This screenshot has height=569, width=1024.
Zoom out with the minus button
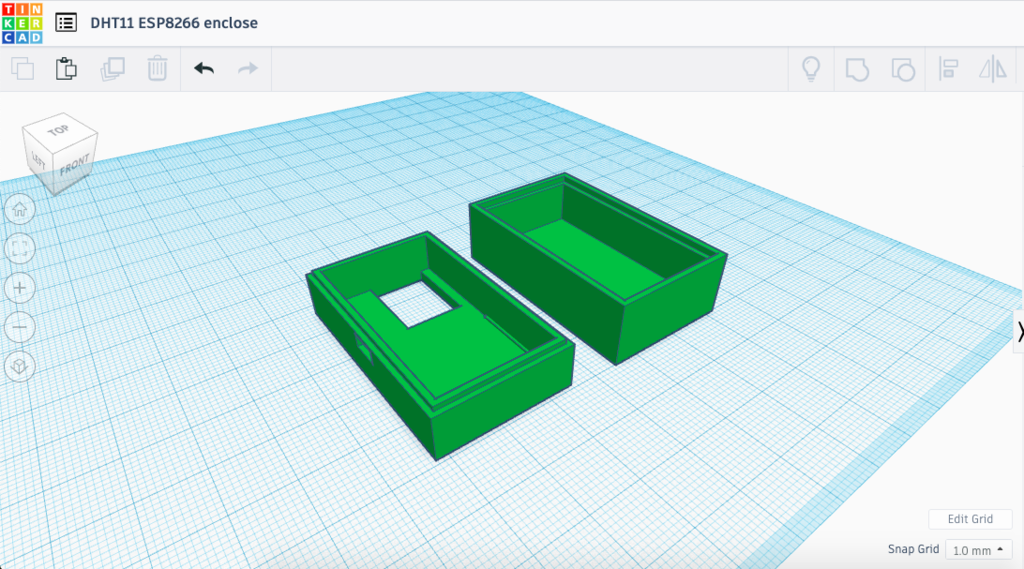20,327
